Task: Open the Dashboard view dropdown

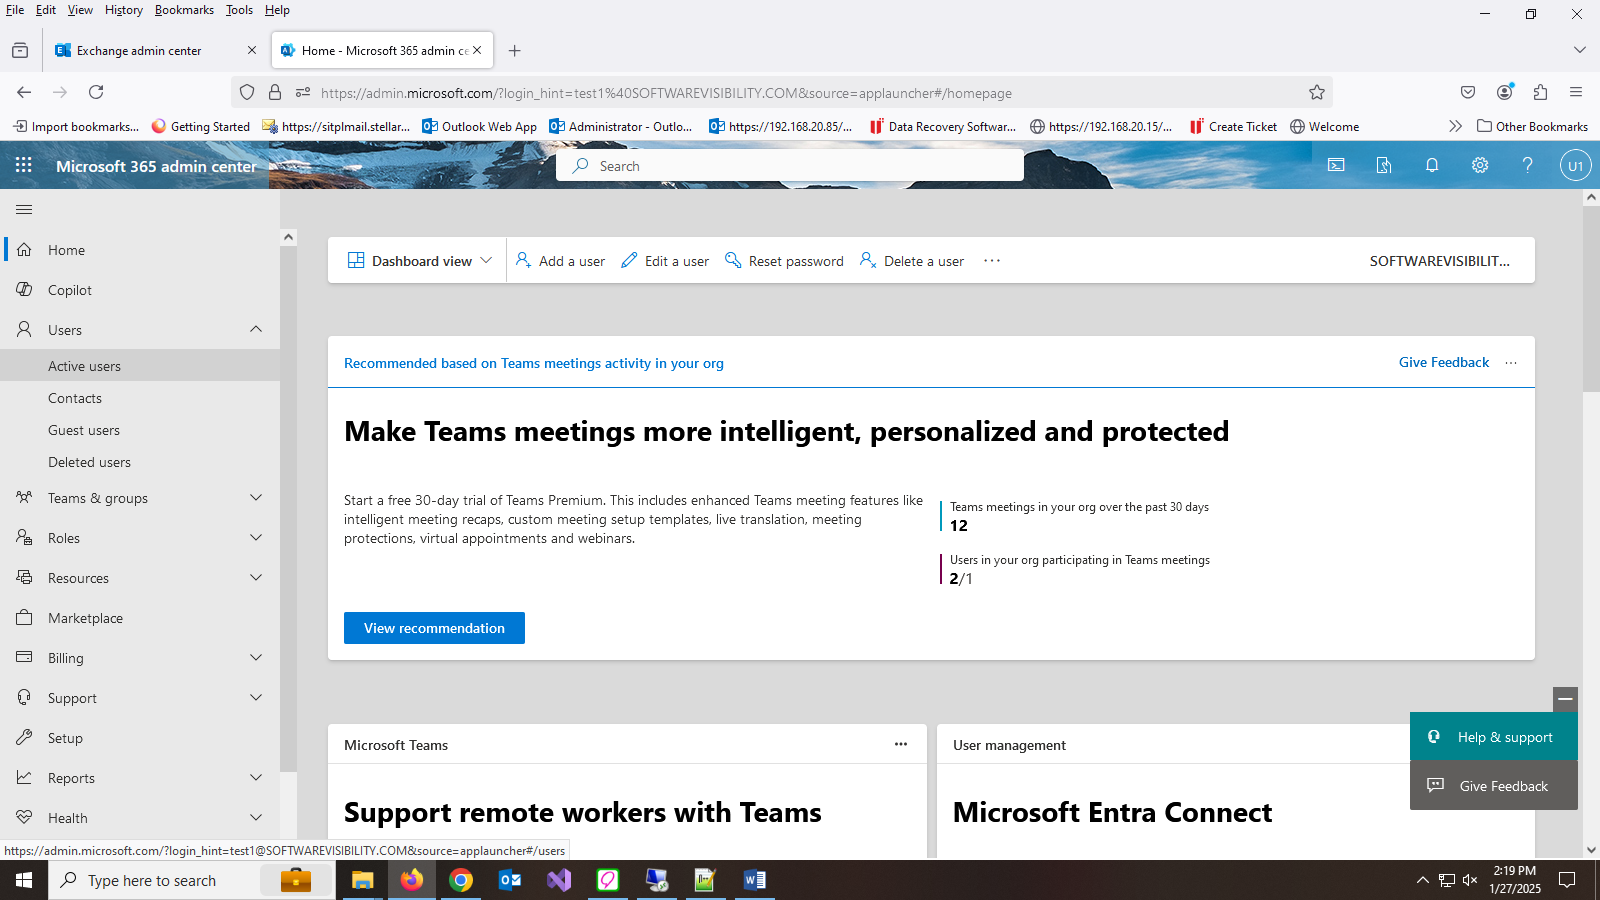Action: (420, 261)
